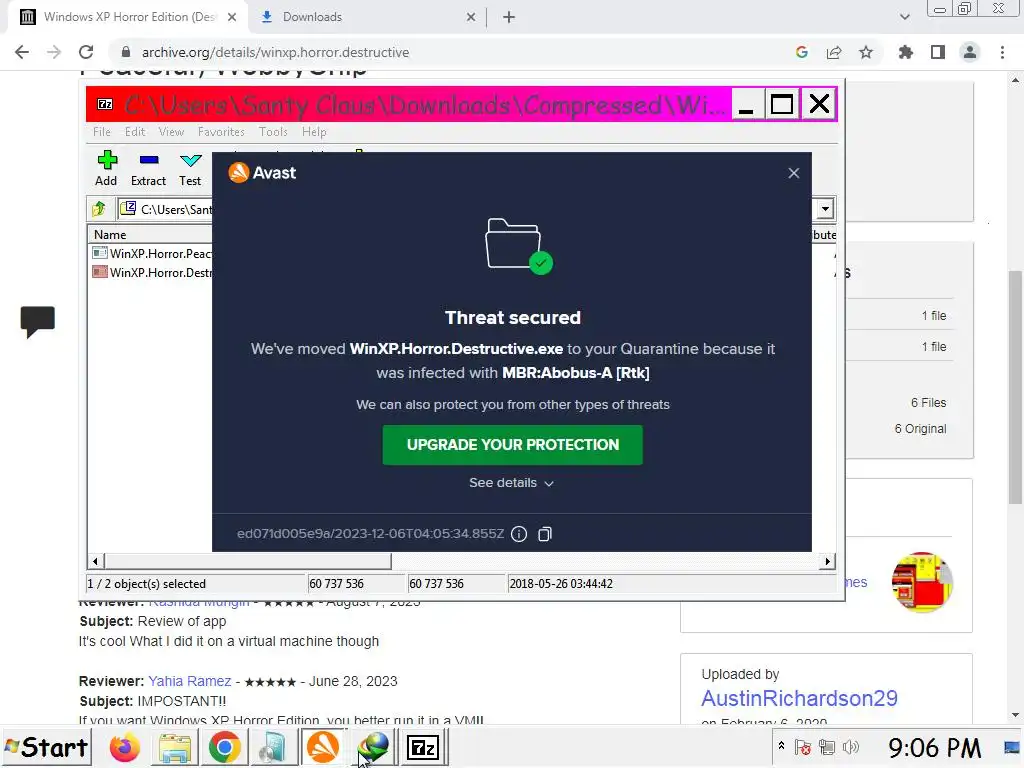Viewport: 1024px width, 768px height.
Task: Click the right arrow of 7-Zip horizontal scrollbar
Action: (827, 561)
